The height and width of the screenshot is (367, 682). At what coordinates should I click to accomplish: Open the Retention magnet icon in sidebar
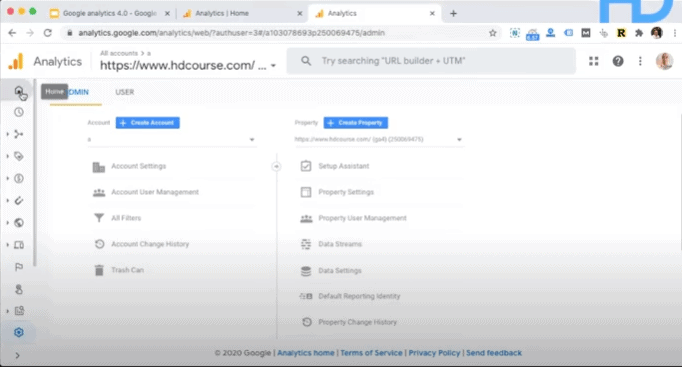coord(19,200)
